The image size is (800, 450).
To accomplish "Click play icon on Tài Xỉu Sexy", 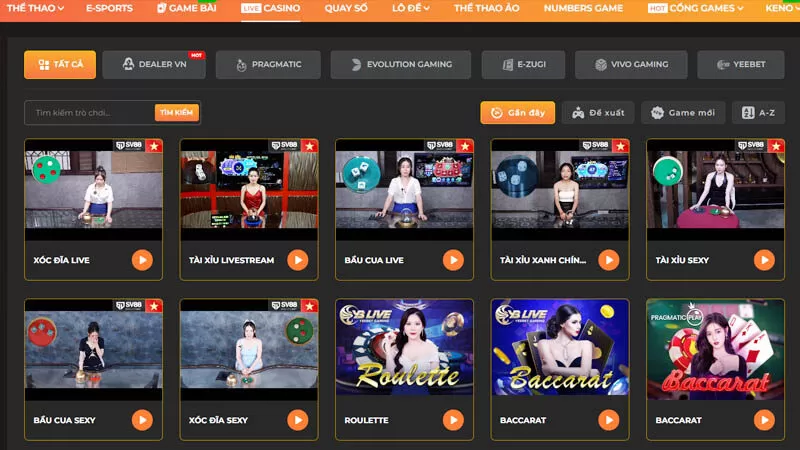I will 764,260.
